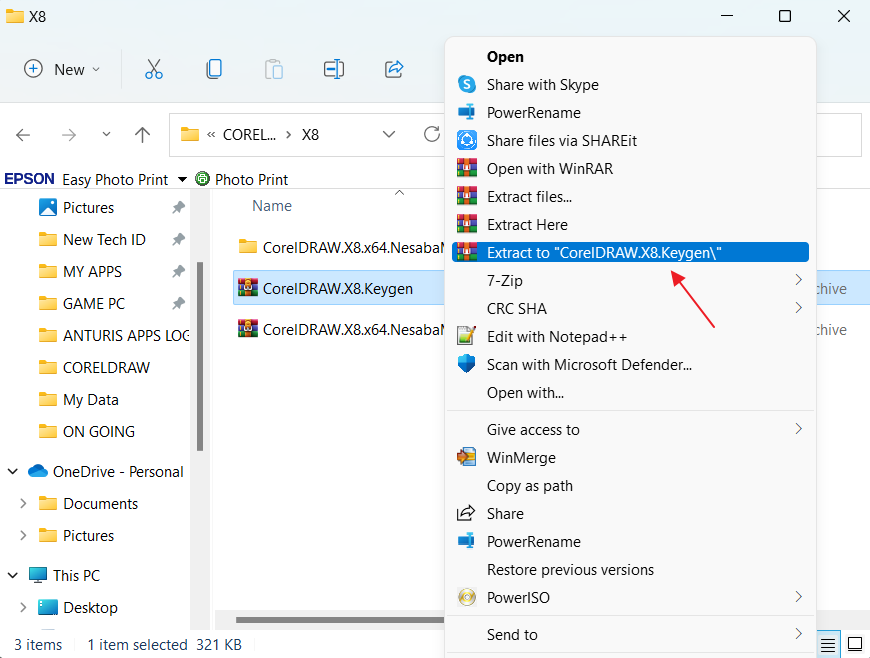
Task: Click the COREL... breadcrumb segment
Action: (249, 135)
